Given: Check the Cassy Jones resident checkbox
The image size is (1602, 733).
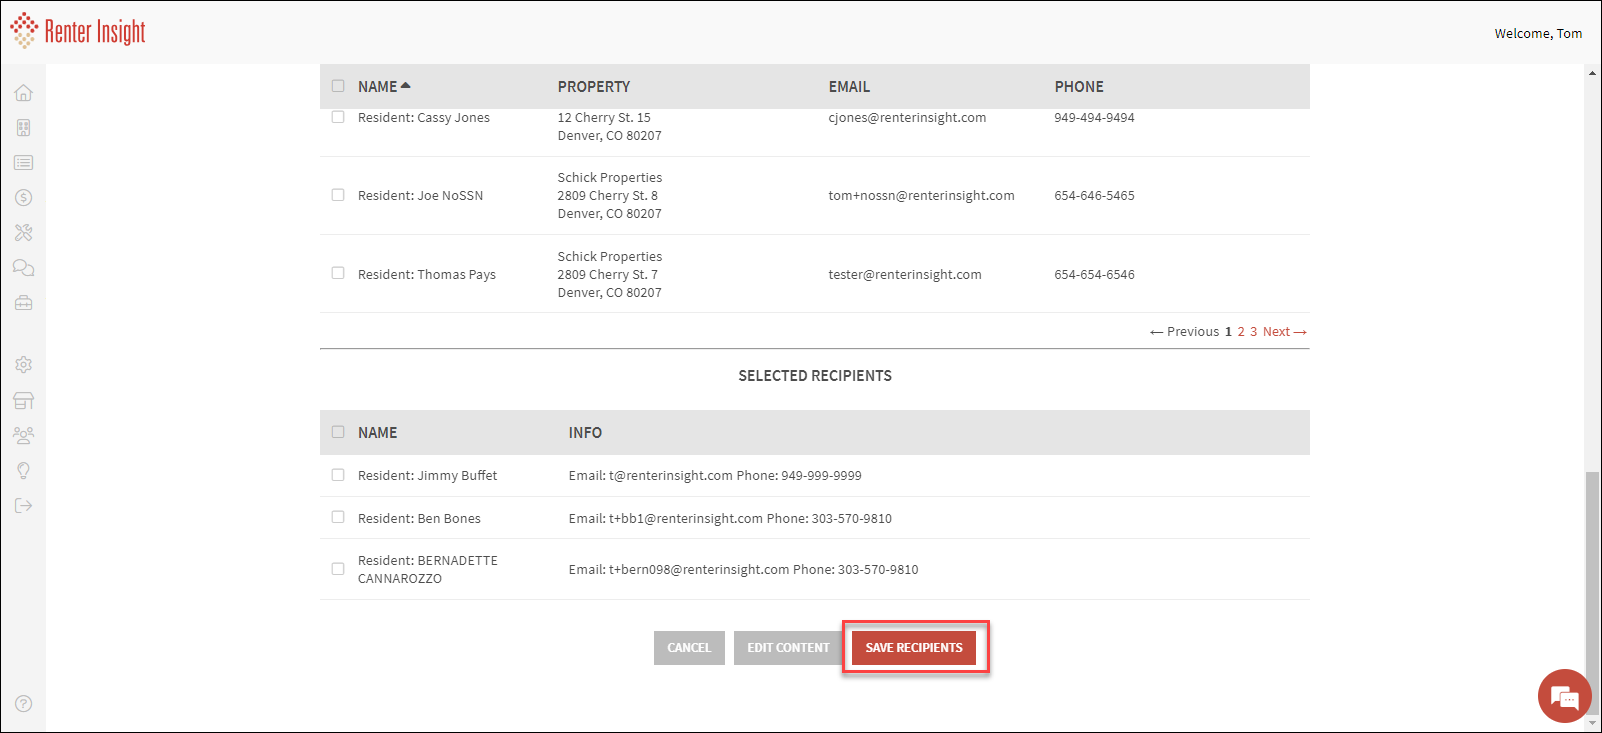Looking at the screenshot, I should (338, 117).
